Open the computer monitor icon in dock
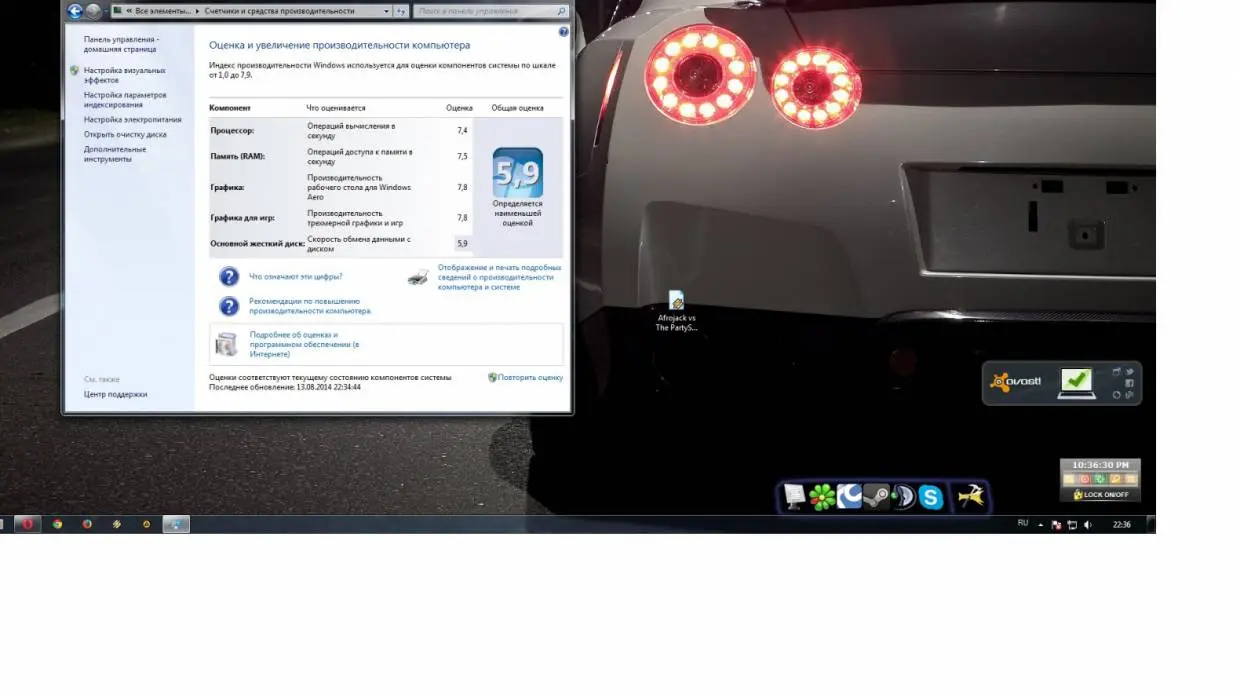 [795, 496]
